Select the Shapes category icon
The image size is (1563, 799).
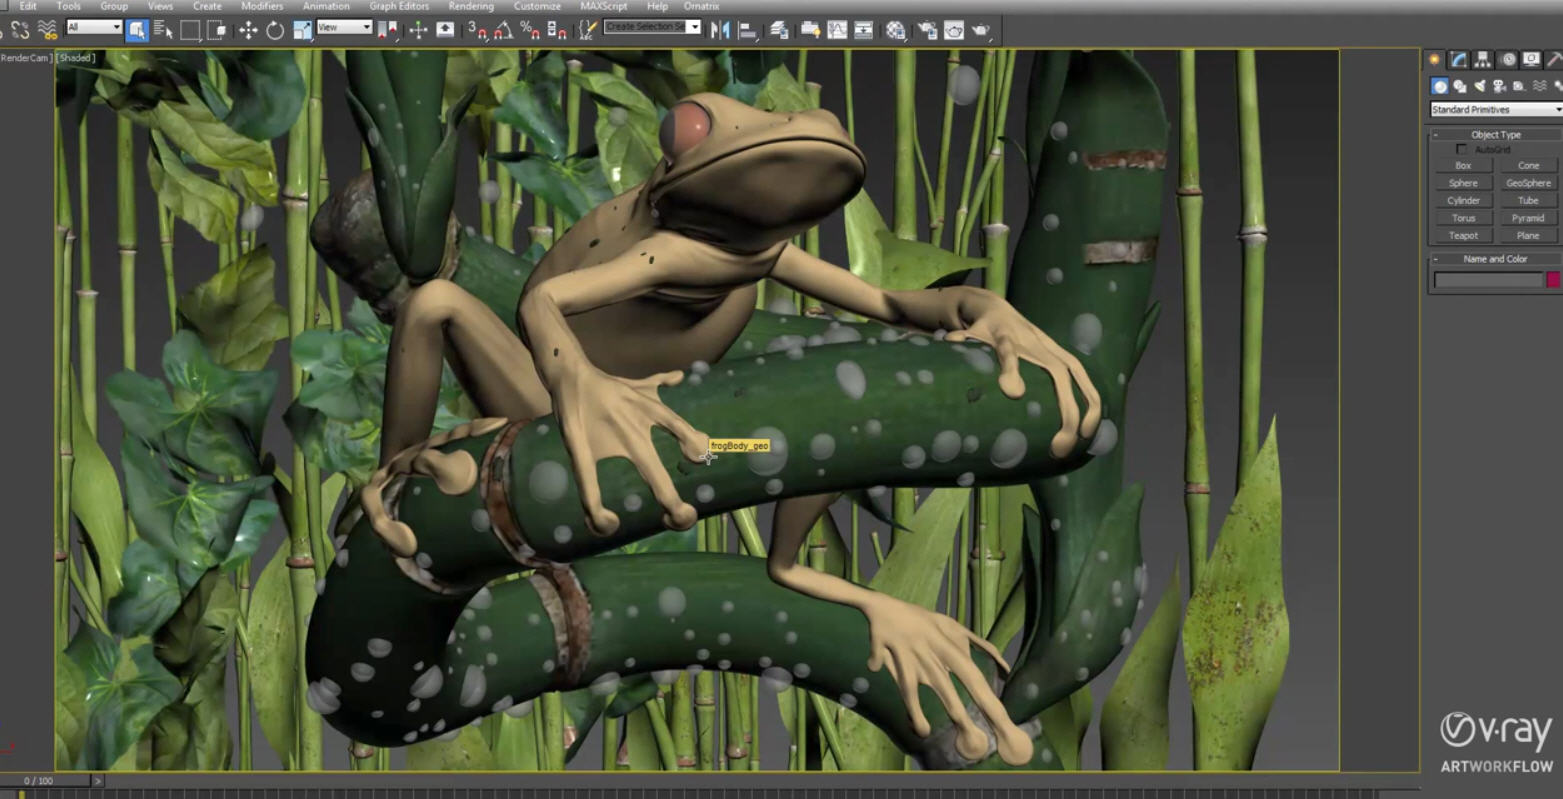point(1460,86)
